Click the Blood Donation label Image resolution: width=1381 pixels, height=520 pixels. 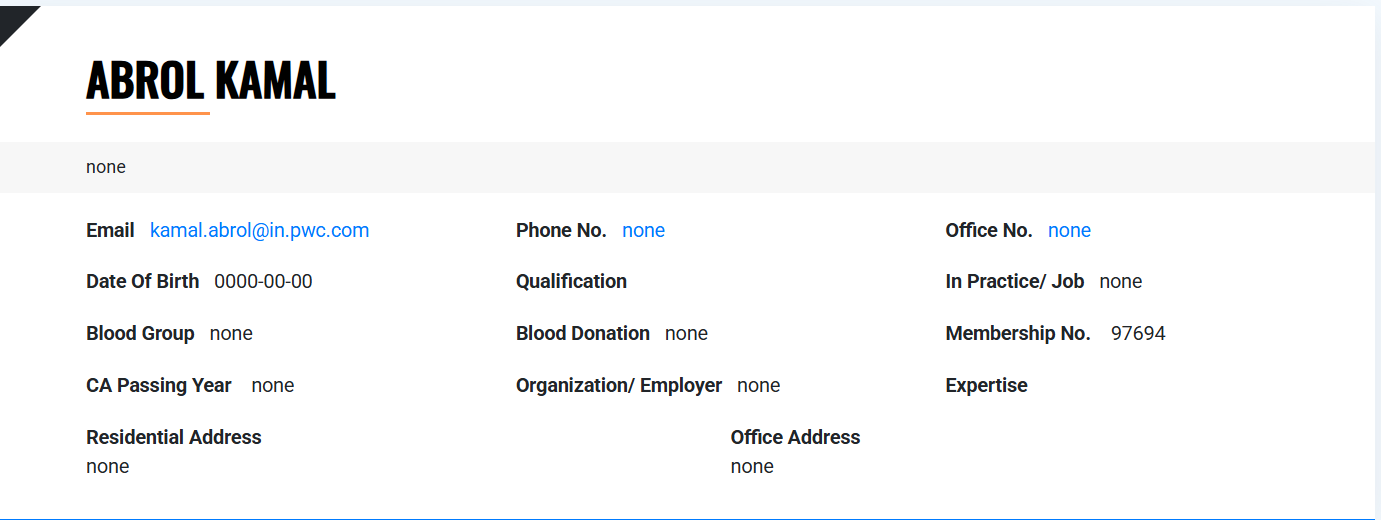[x=583, y=334]
